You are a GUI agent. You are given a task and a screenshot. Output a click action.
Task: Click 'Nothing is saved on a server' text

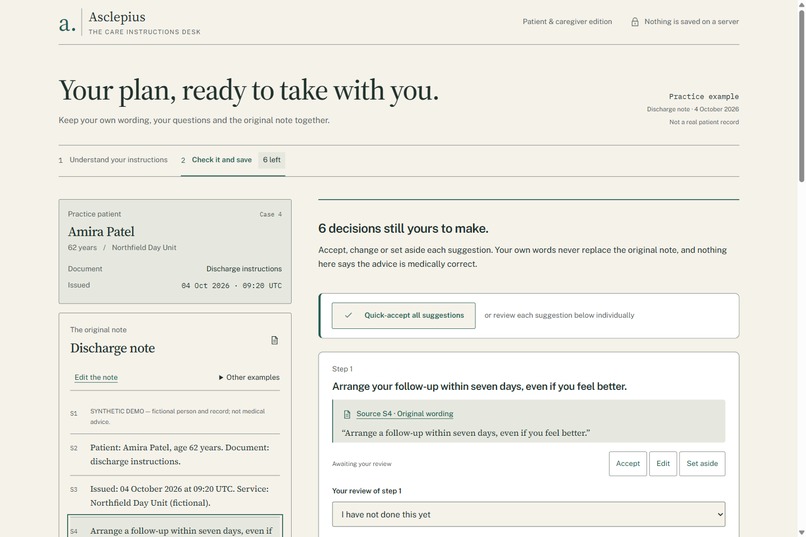(691, 22)
